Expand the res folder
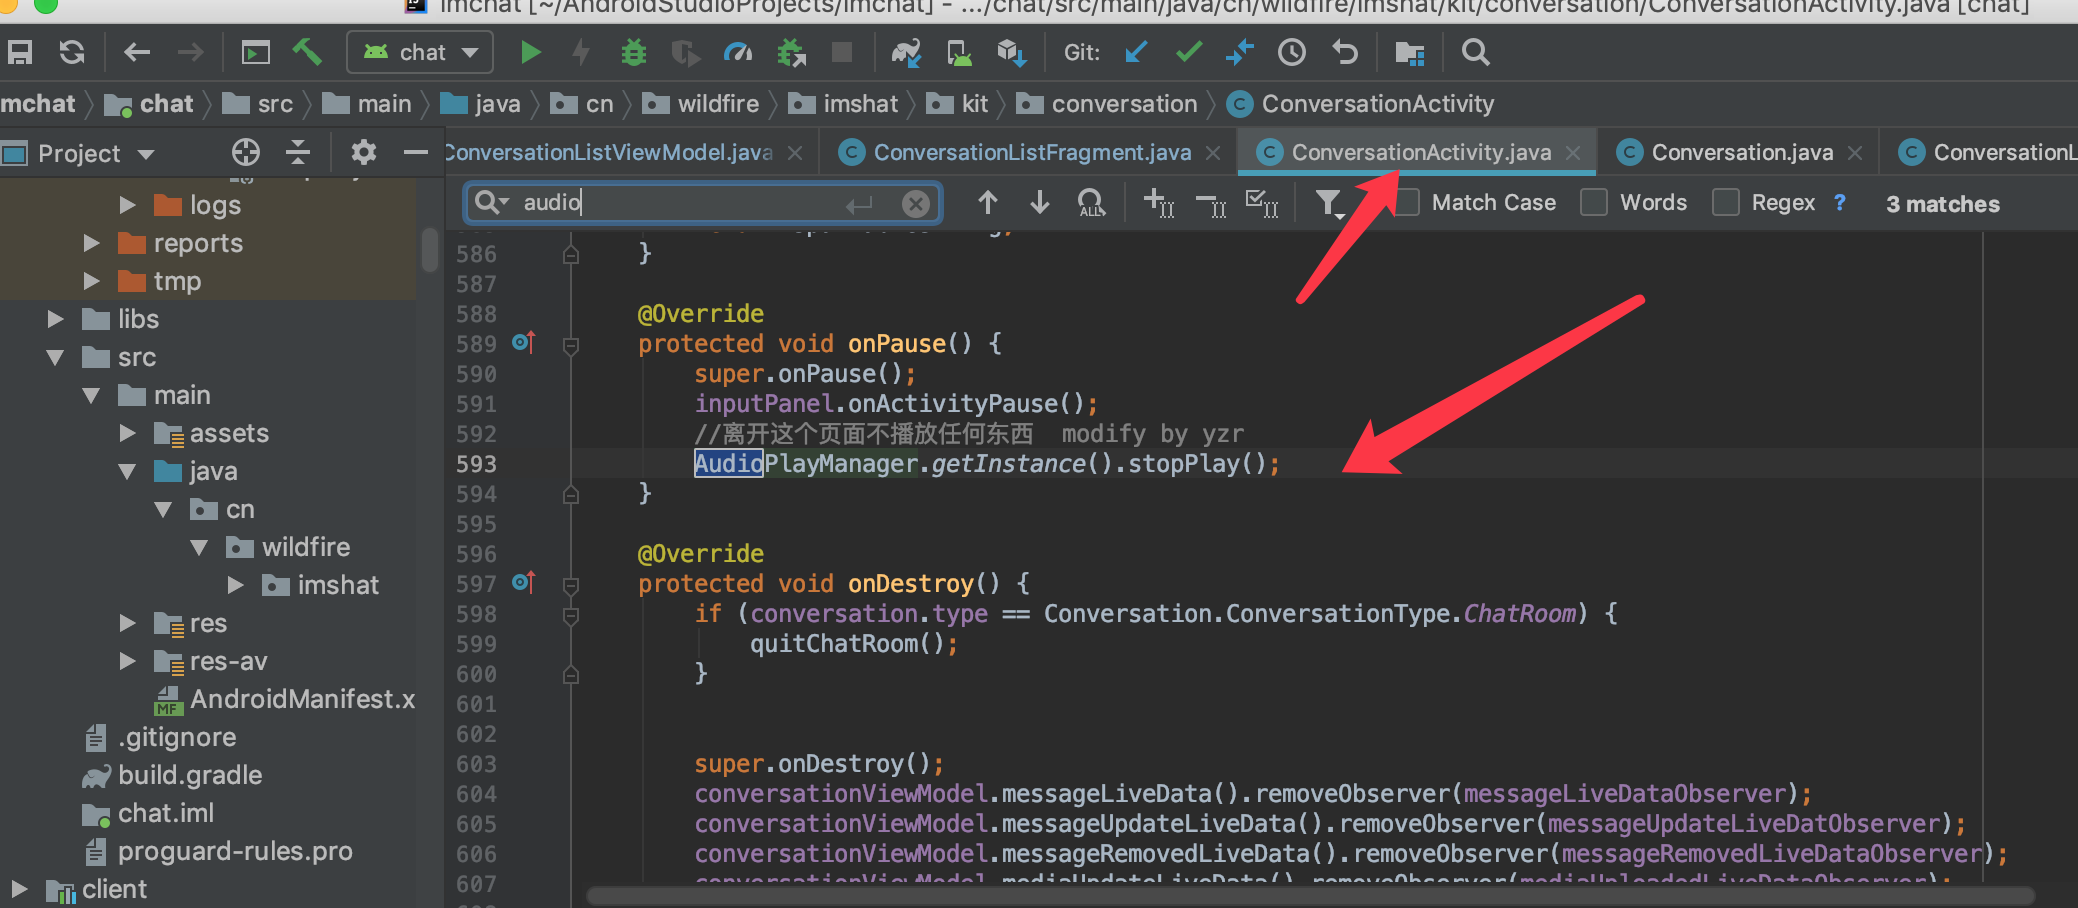 coord(127,623)
